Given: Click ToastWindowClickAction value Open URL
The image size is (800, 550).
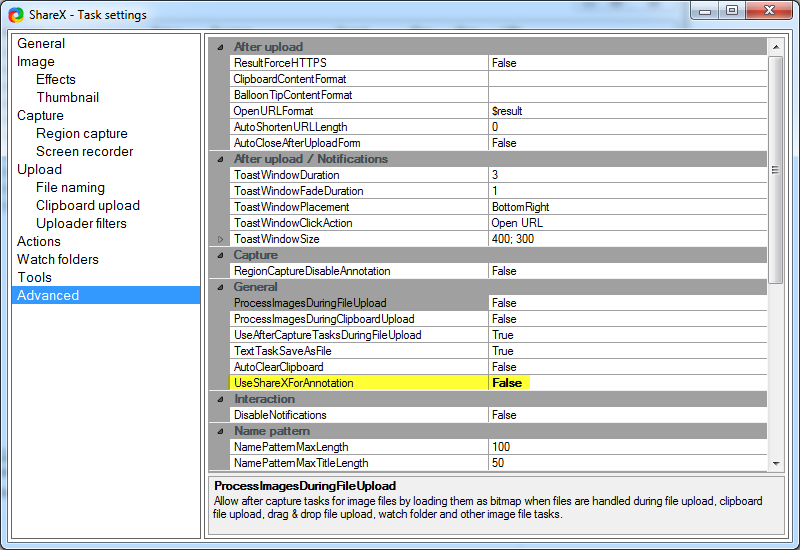Looking at the screenshot, I should pos(628,223).
